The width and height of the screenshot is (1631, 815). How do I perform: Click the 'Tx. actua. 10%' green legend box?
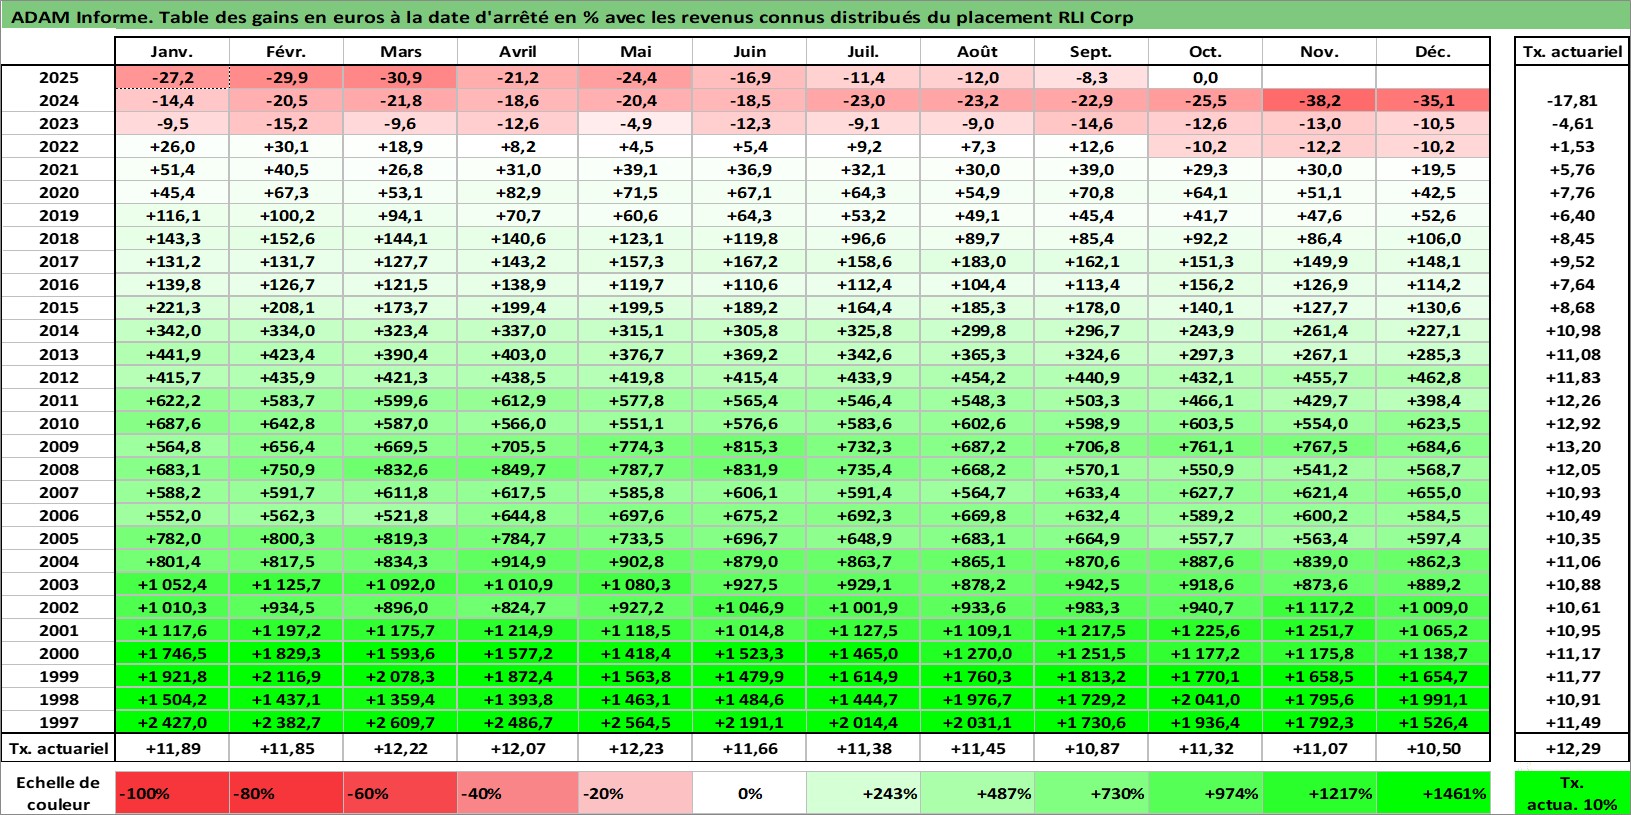(x=1572, y=793)
